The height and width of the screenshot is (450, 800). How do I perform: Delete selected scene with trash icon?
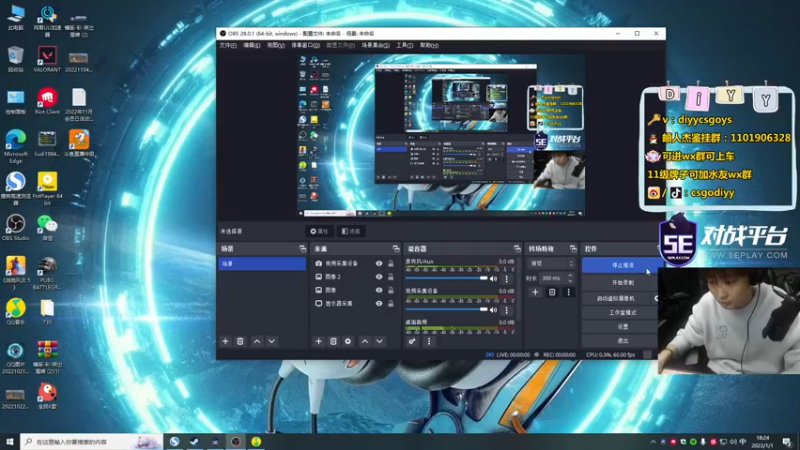pos(240,341)
